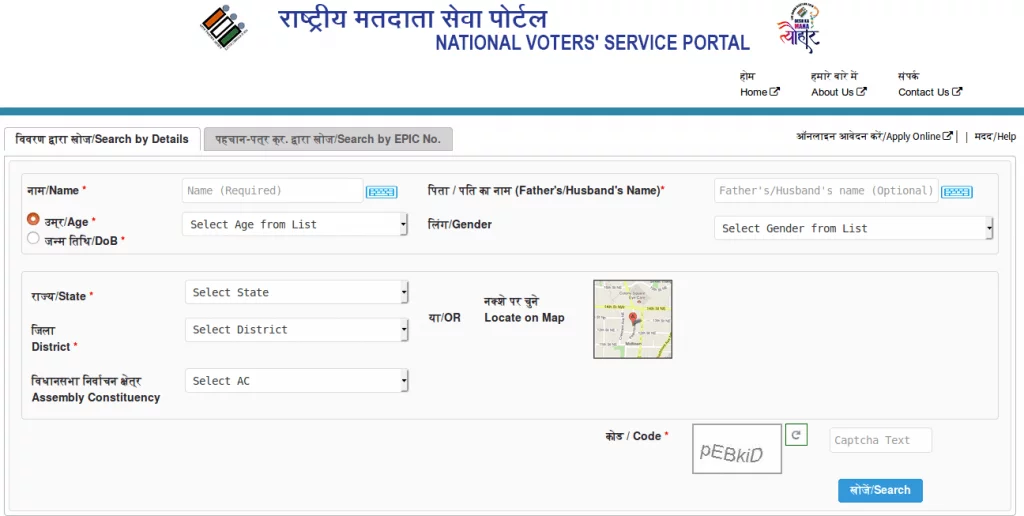Select the DoB radio button
Viewport: 1024px width, 516px height.
click(x=33, y=239)
